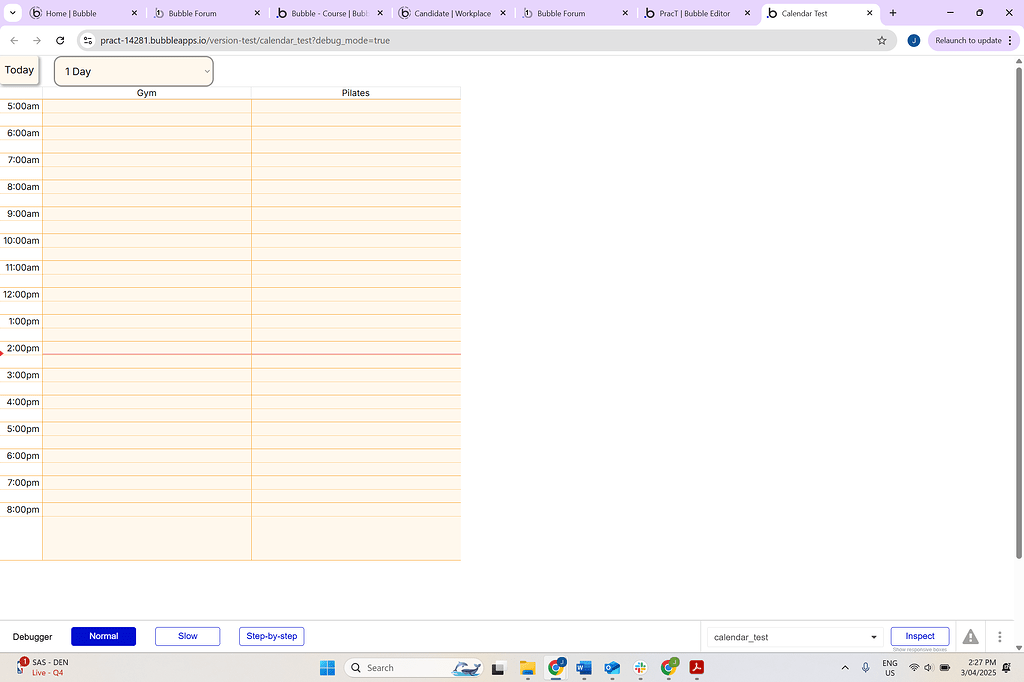This screenshot has height=682, width=1024.
Task: Open the debugger three-dot overflow menu
Action: click(x=998, y=636)
